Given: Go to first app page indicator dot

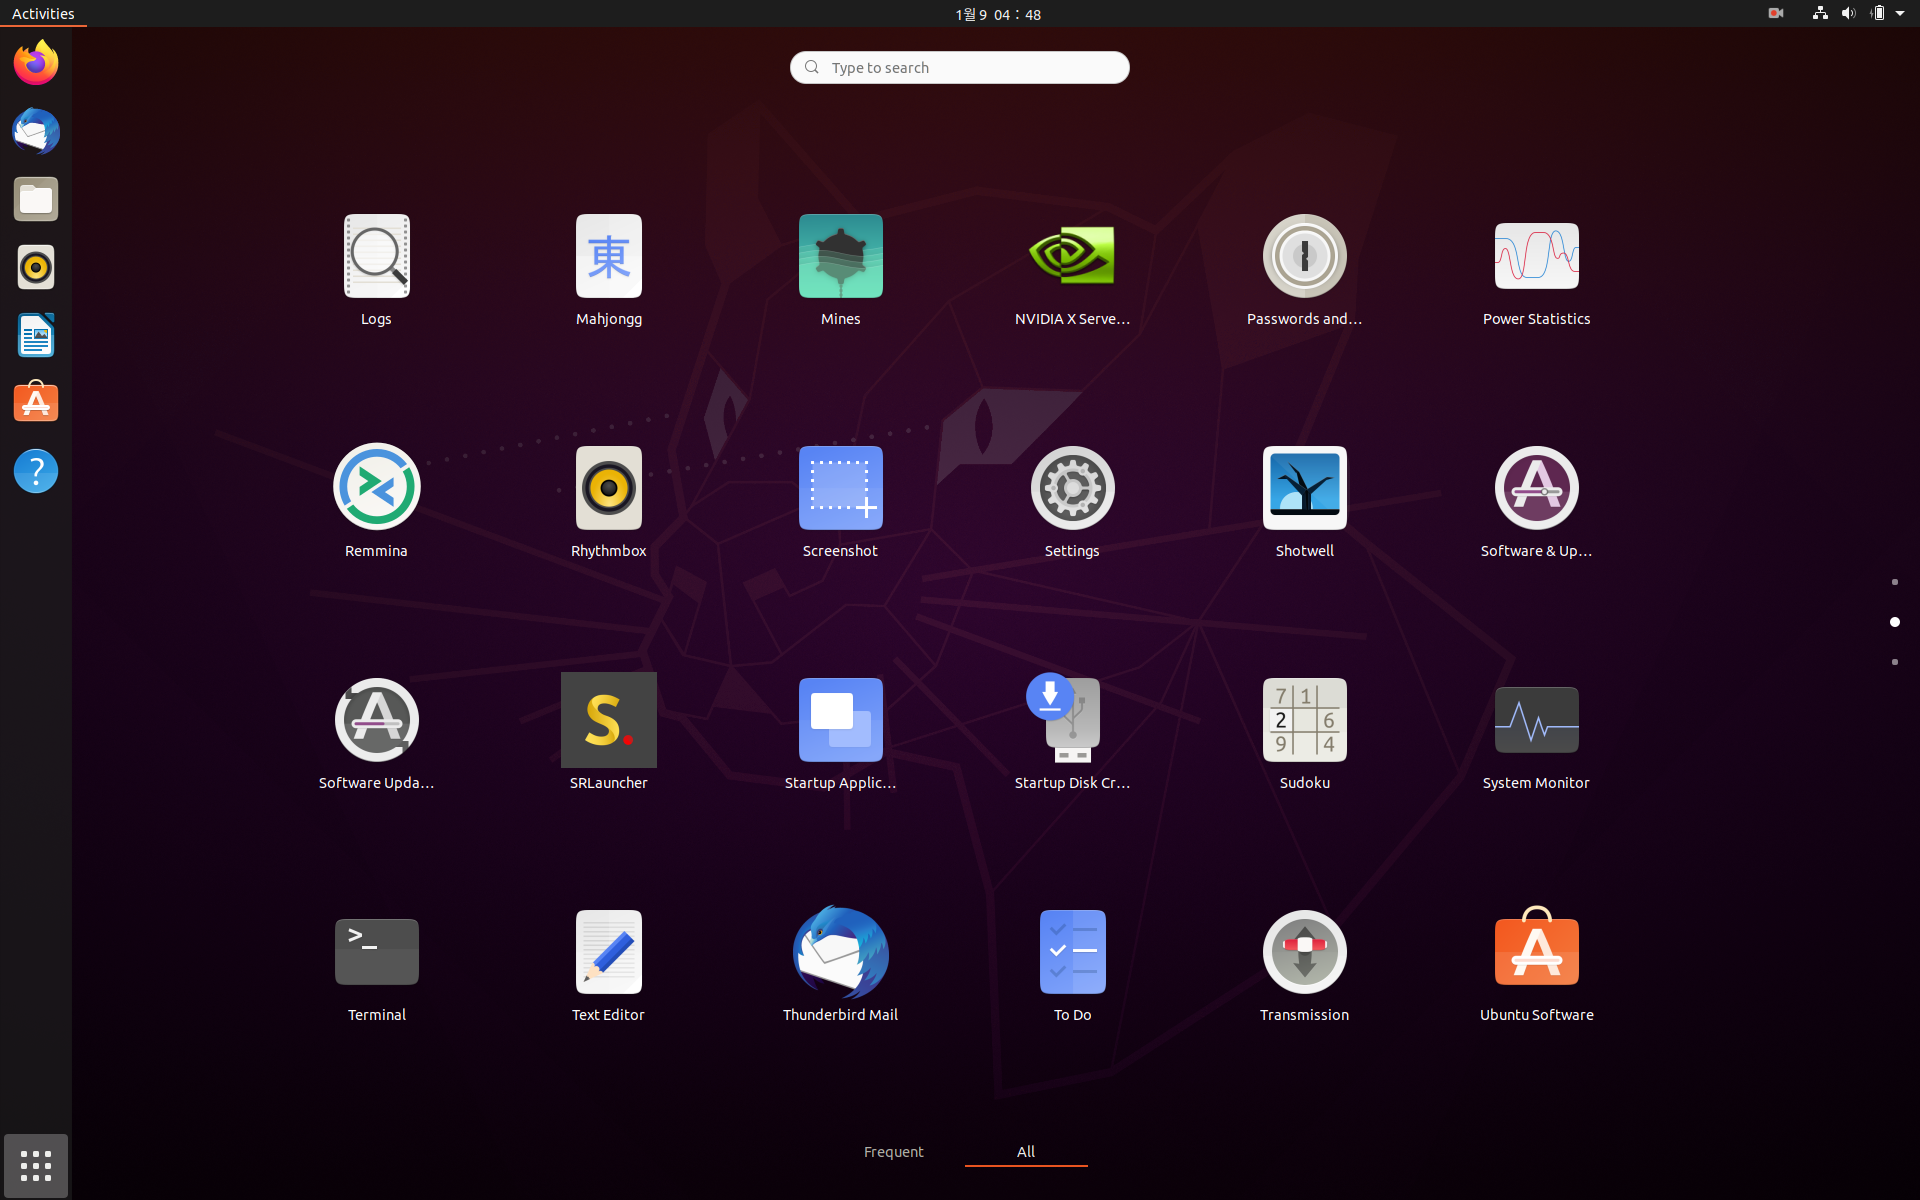Looking at the screenshot, I should [1894, 582].
